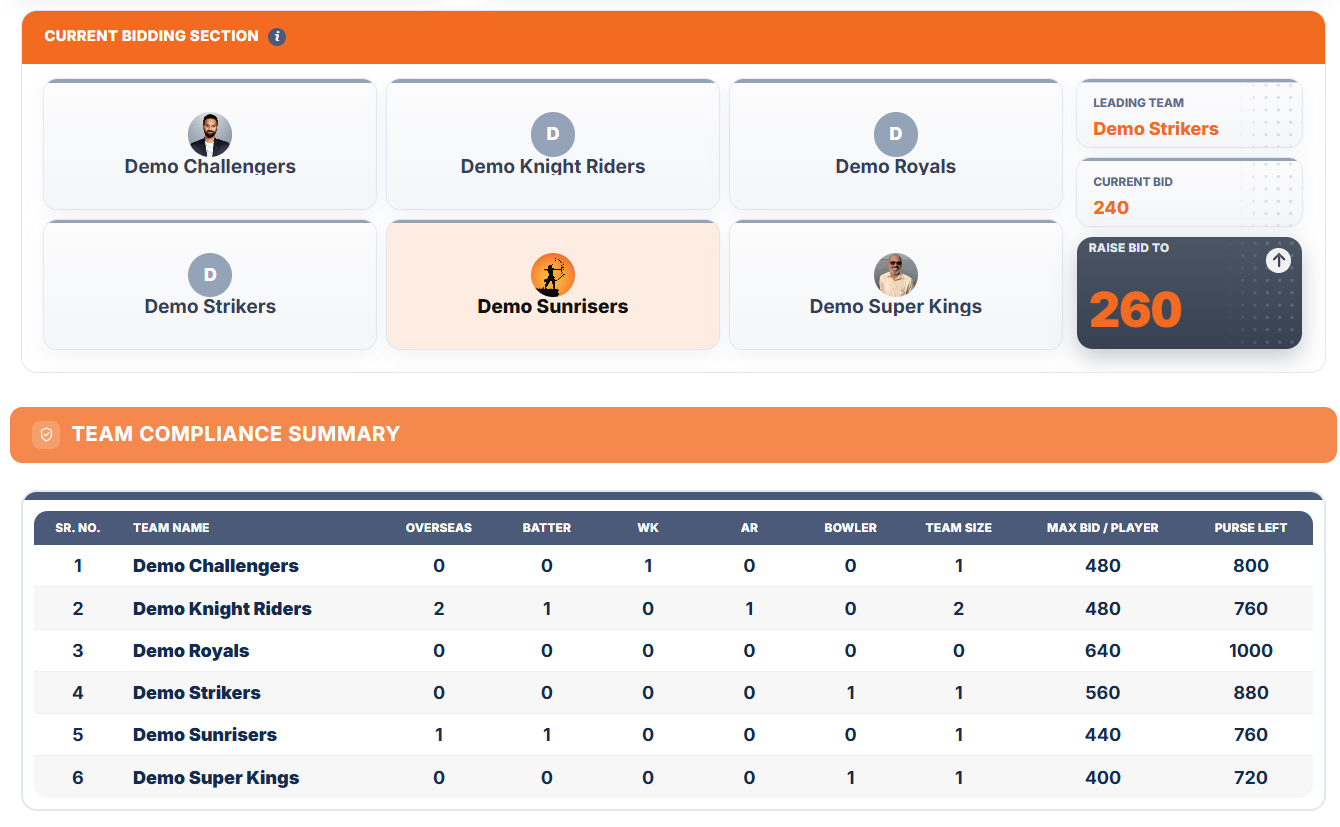Click the Leading Team card showing Demo Strikers

coord(1189,114)
